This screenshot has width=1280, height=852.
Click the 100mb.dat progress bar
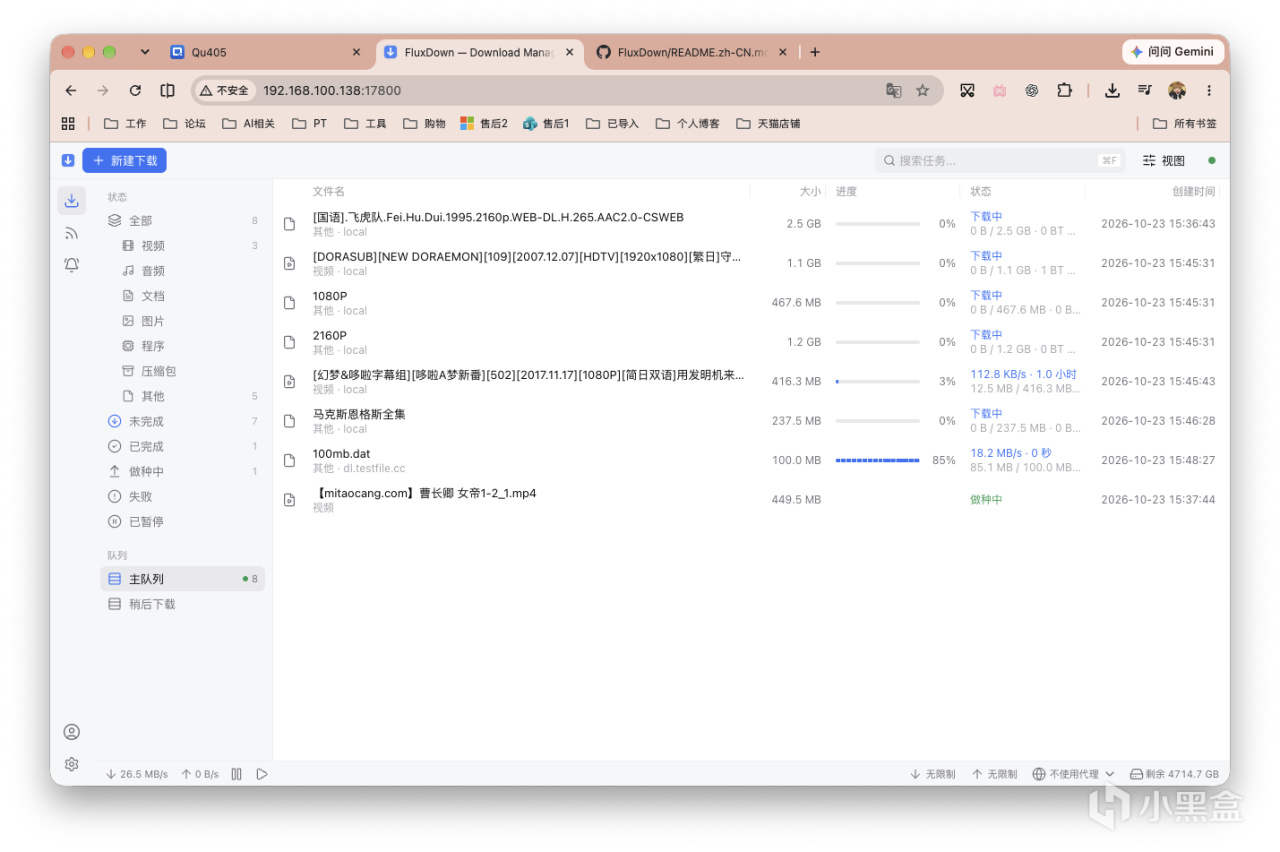[x=877, y=460]
